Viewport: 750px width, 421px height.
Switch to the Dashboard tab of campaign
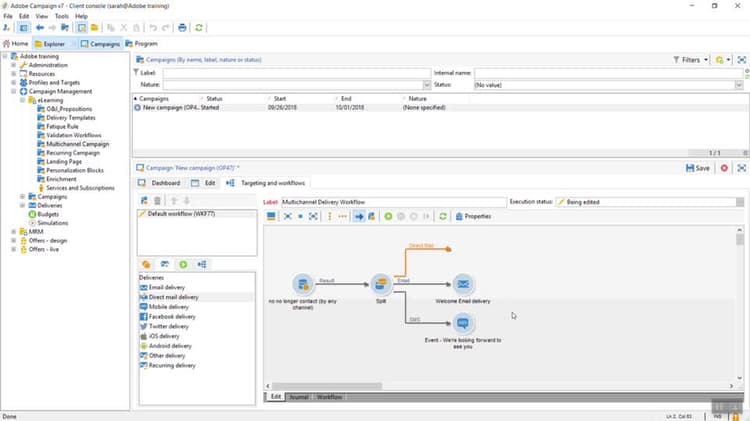[159, 183]
